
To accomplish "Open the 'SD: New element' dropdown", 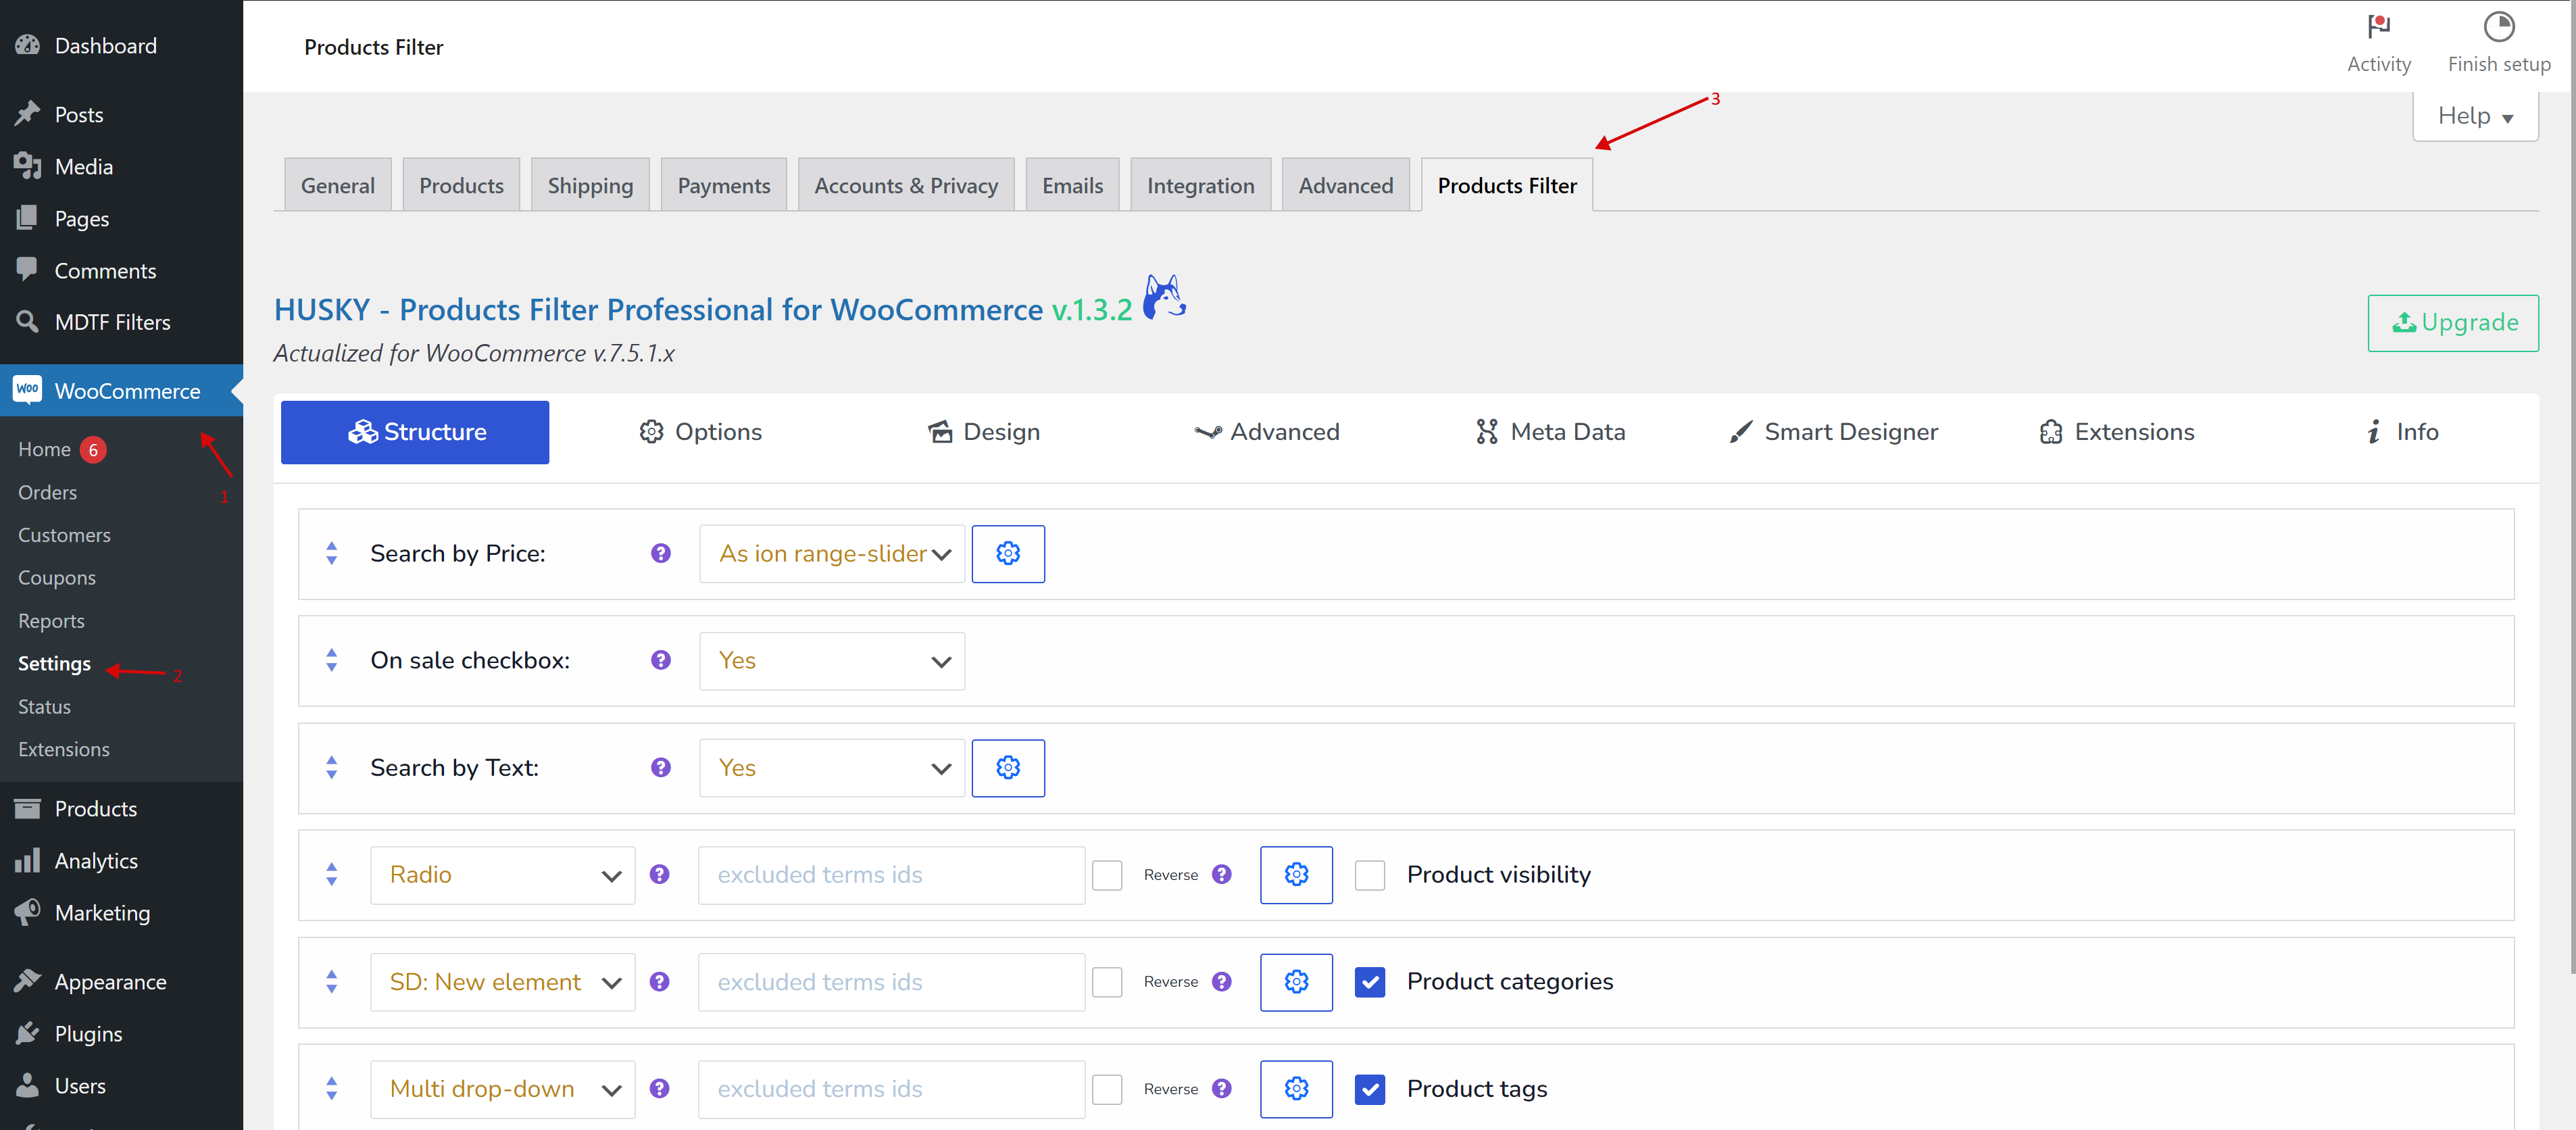I will click(502, 982).
